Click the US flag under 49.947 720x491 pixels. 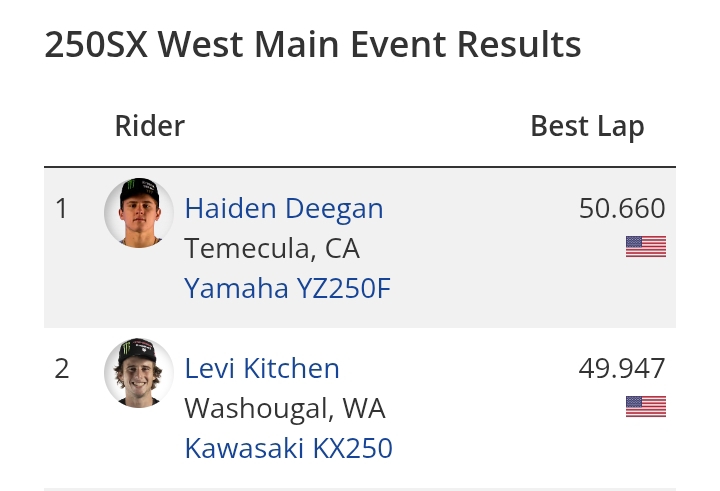point(645,406)
